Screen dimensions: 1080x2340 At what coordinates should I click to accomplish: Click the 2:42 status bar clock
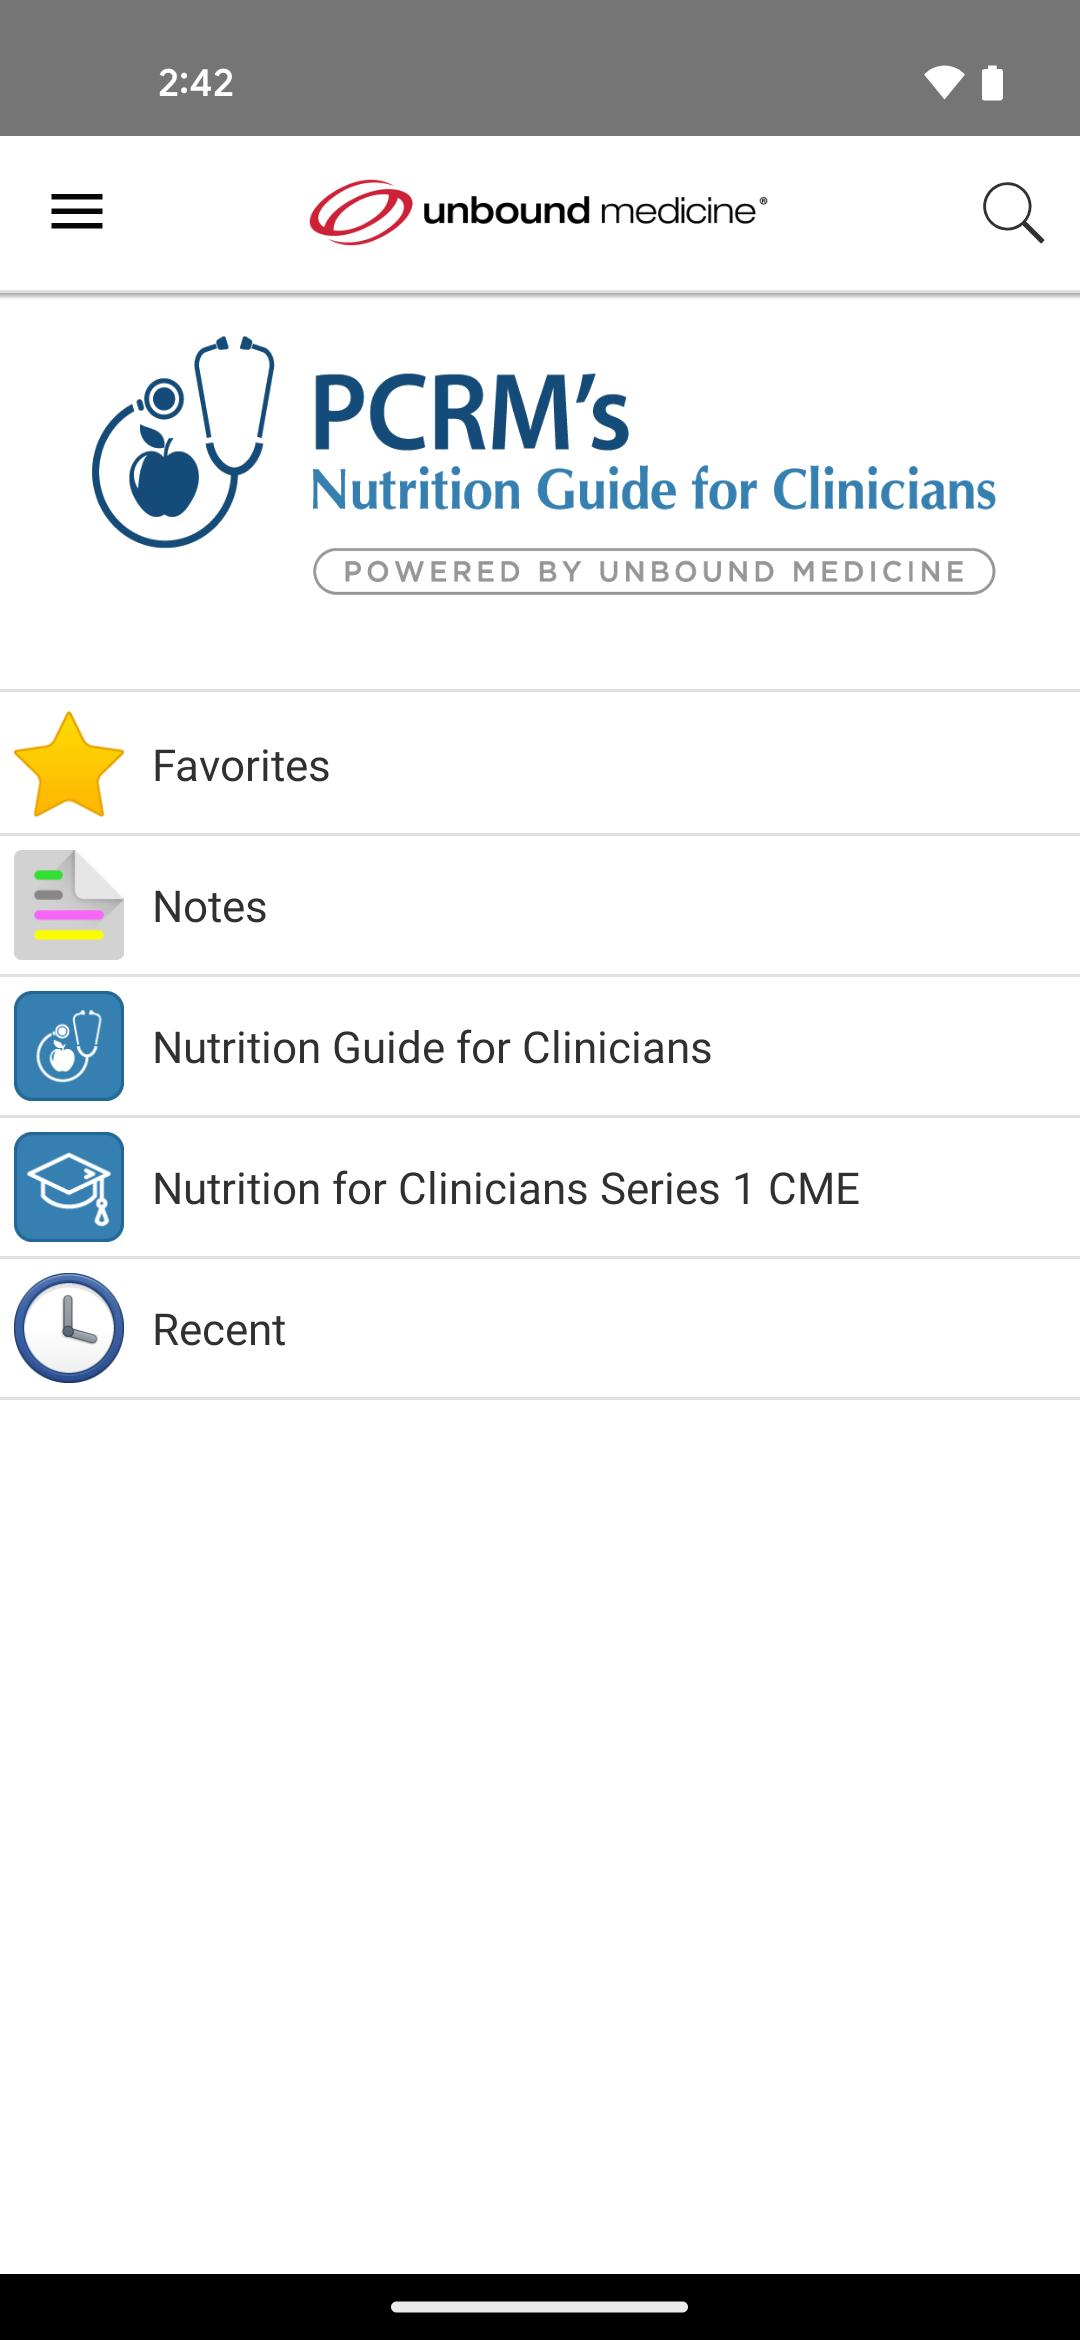[196, 82]
